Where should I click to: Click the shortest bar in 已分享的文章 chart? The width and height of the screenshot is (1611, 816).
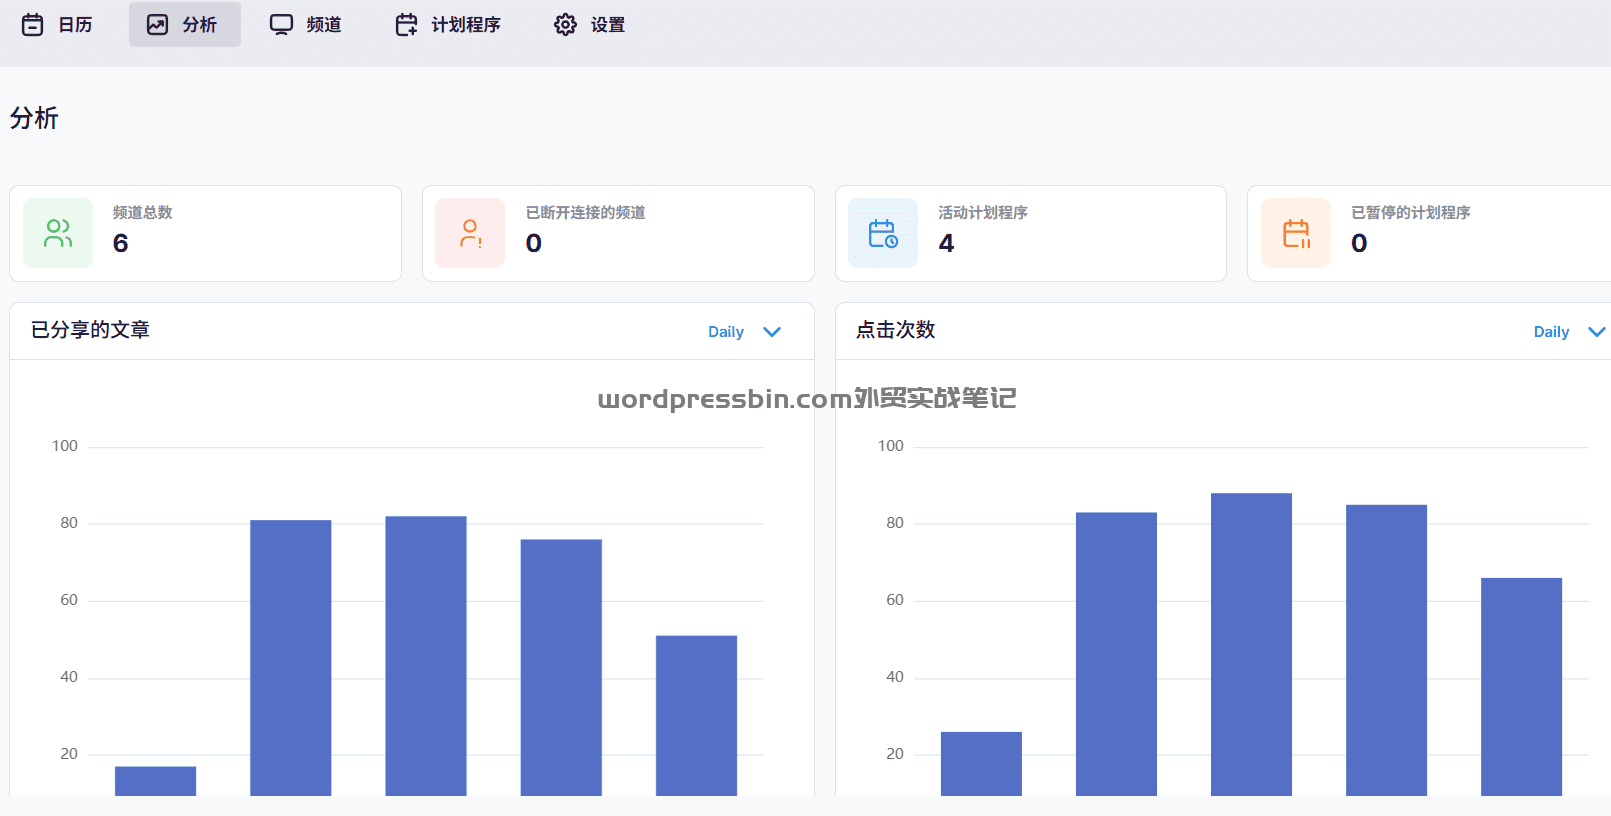[x=155, y=780]
